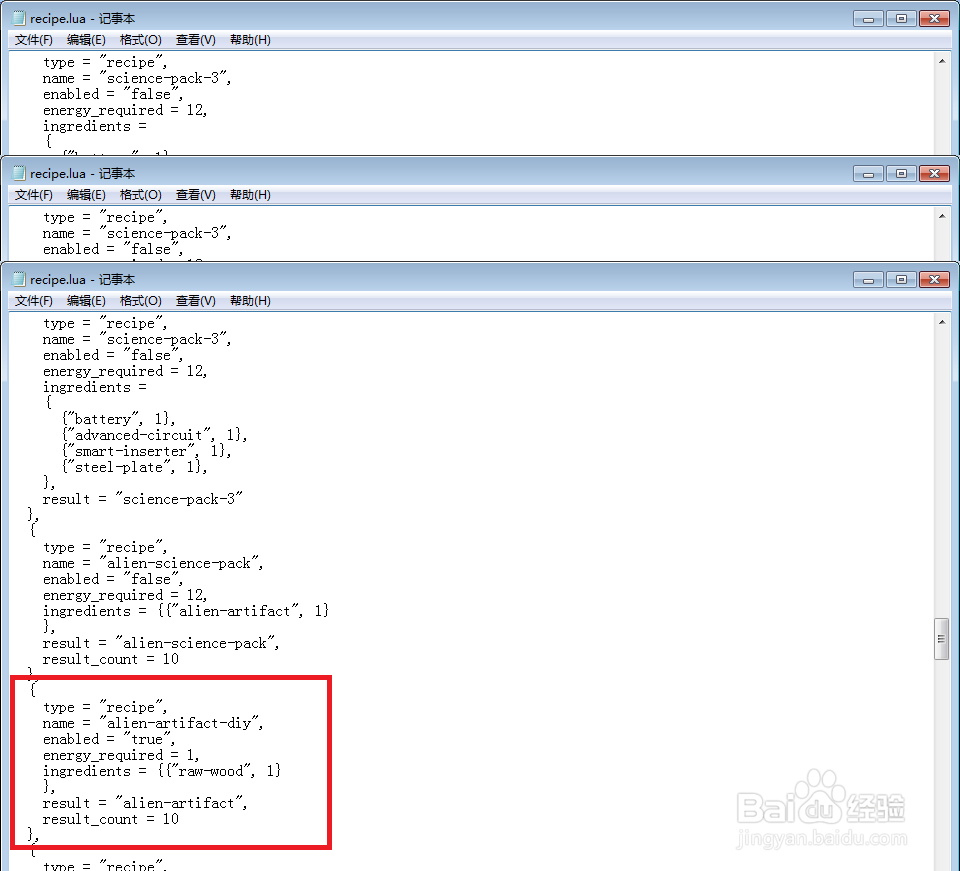Open View menu in topmost background Notepad window

(x=195, y=40)
